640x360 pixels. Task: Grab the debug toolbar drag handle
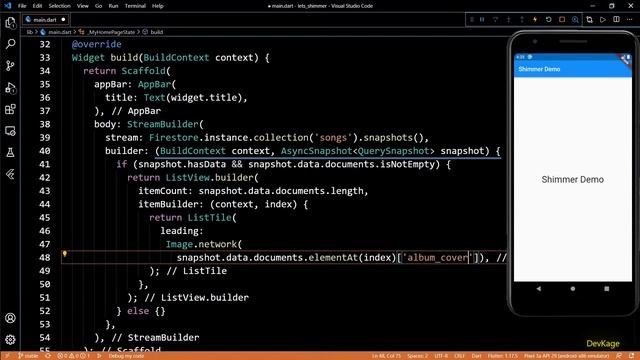pyautogui.click(x=472, y=20)
